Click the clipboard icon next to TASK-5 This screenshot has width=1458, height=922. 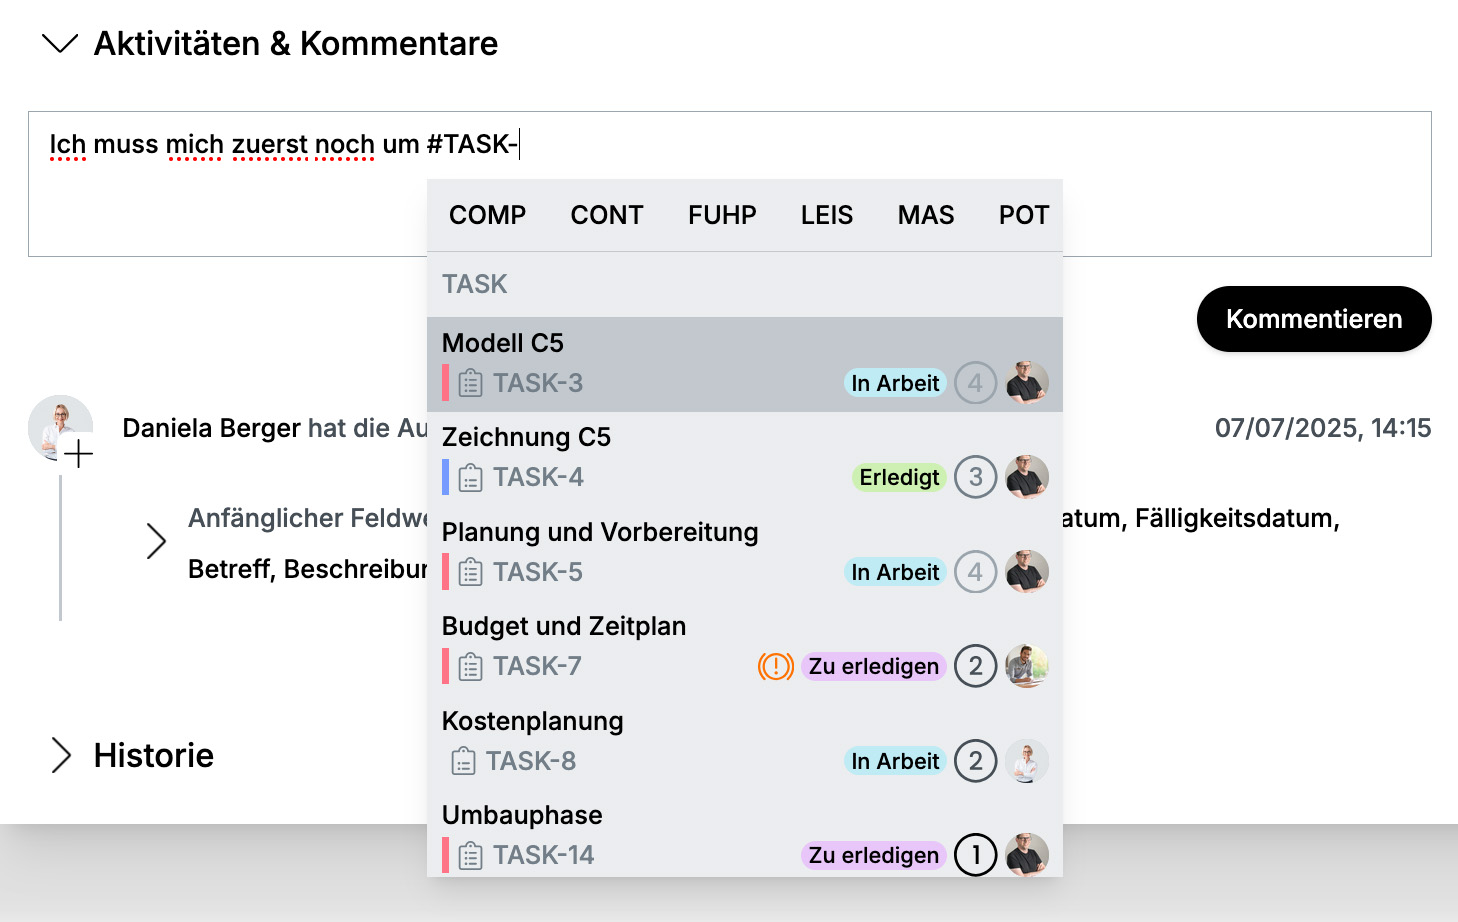pos(470,572)
